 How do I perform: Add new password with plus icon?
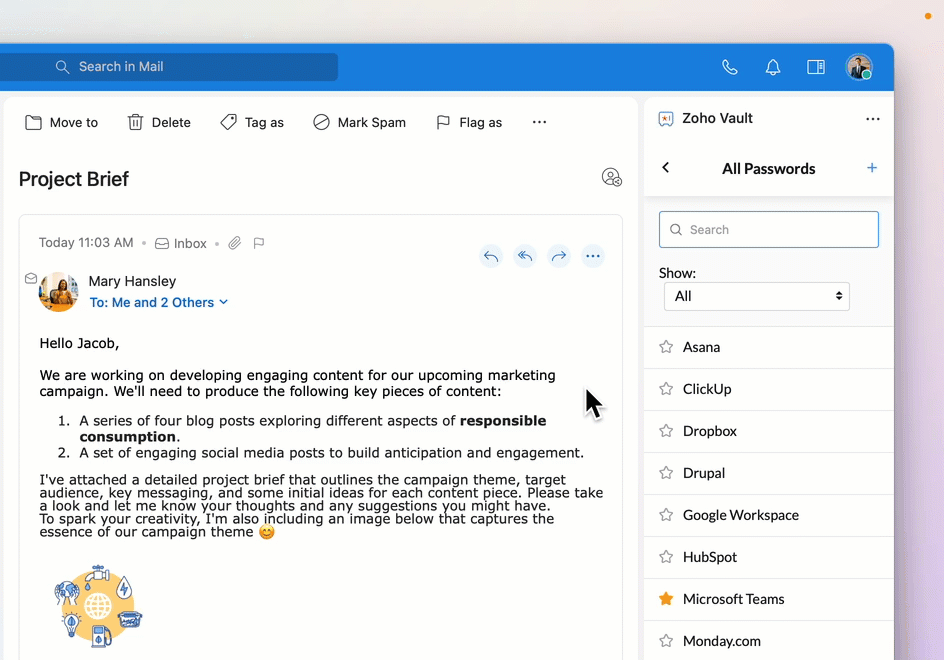pos(872,167)
